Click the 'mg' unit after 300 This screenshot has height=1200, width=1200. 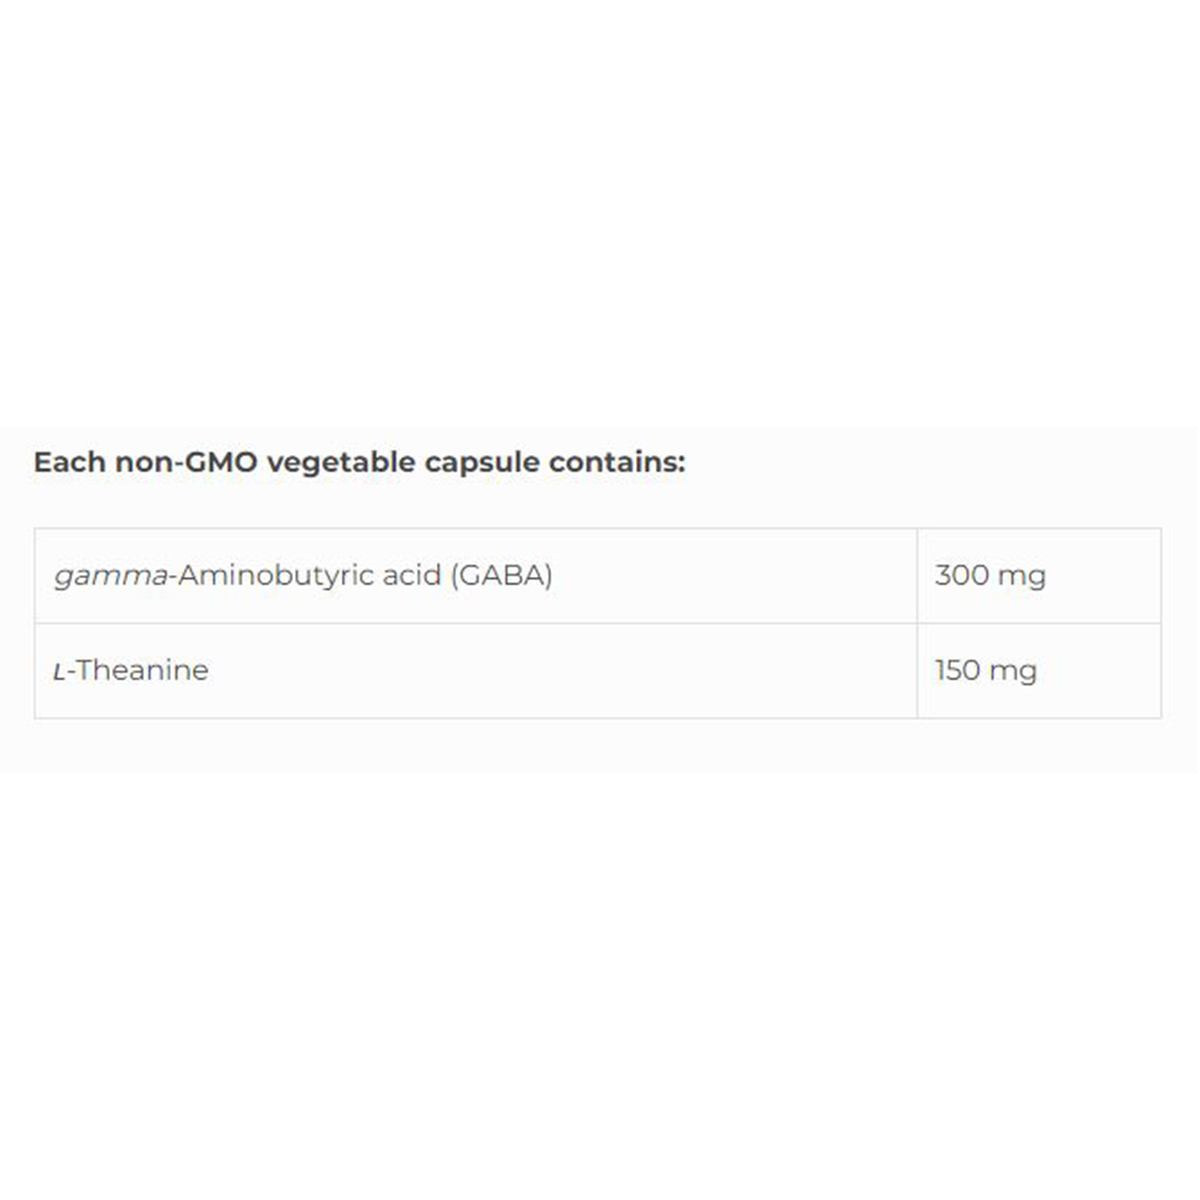point(1021,577)
